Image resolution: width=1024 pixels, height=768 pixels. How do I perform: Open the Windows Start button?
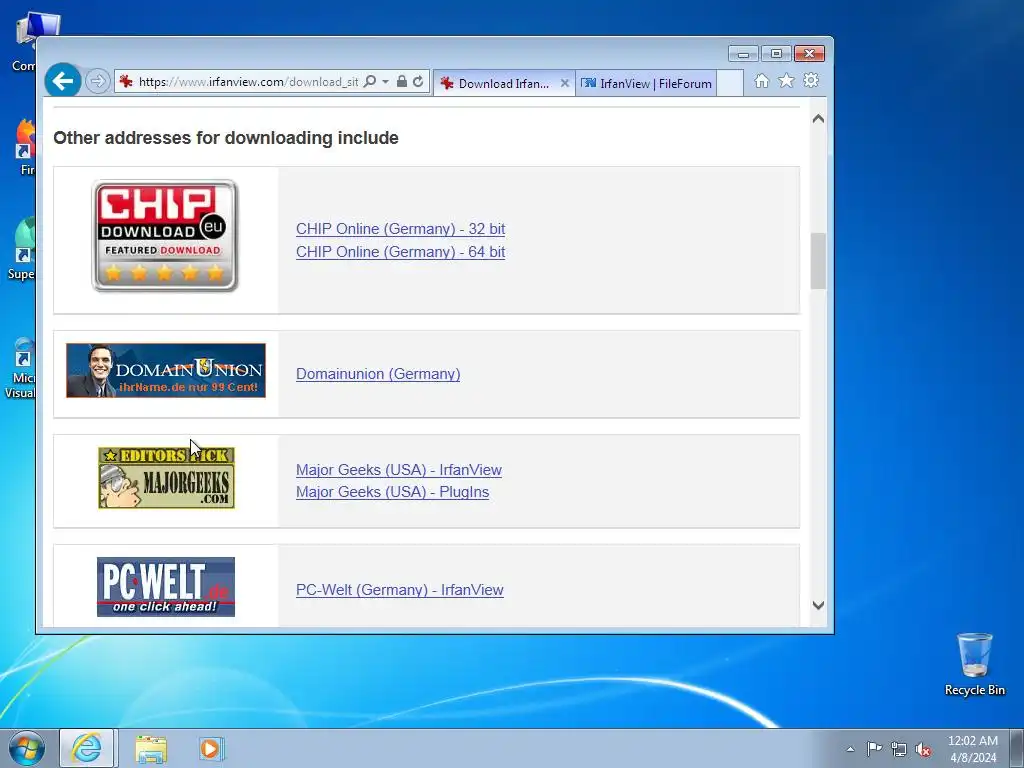[27, 748]
